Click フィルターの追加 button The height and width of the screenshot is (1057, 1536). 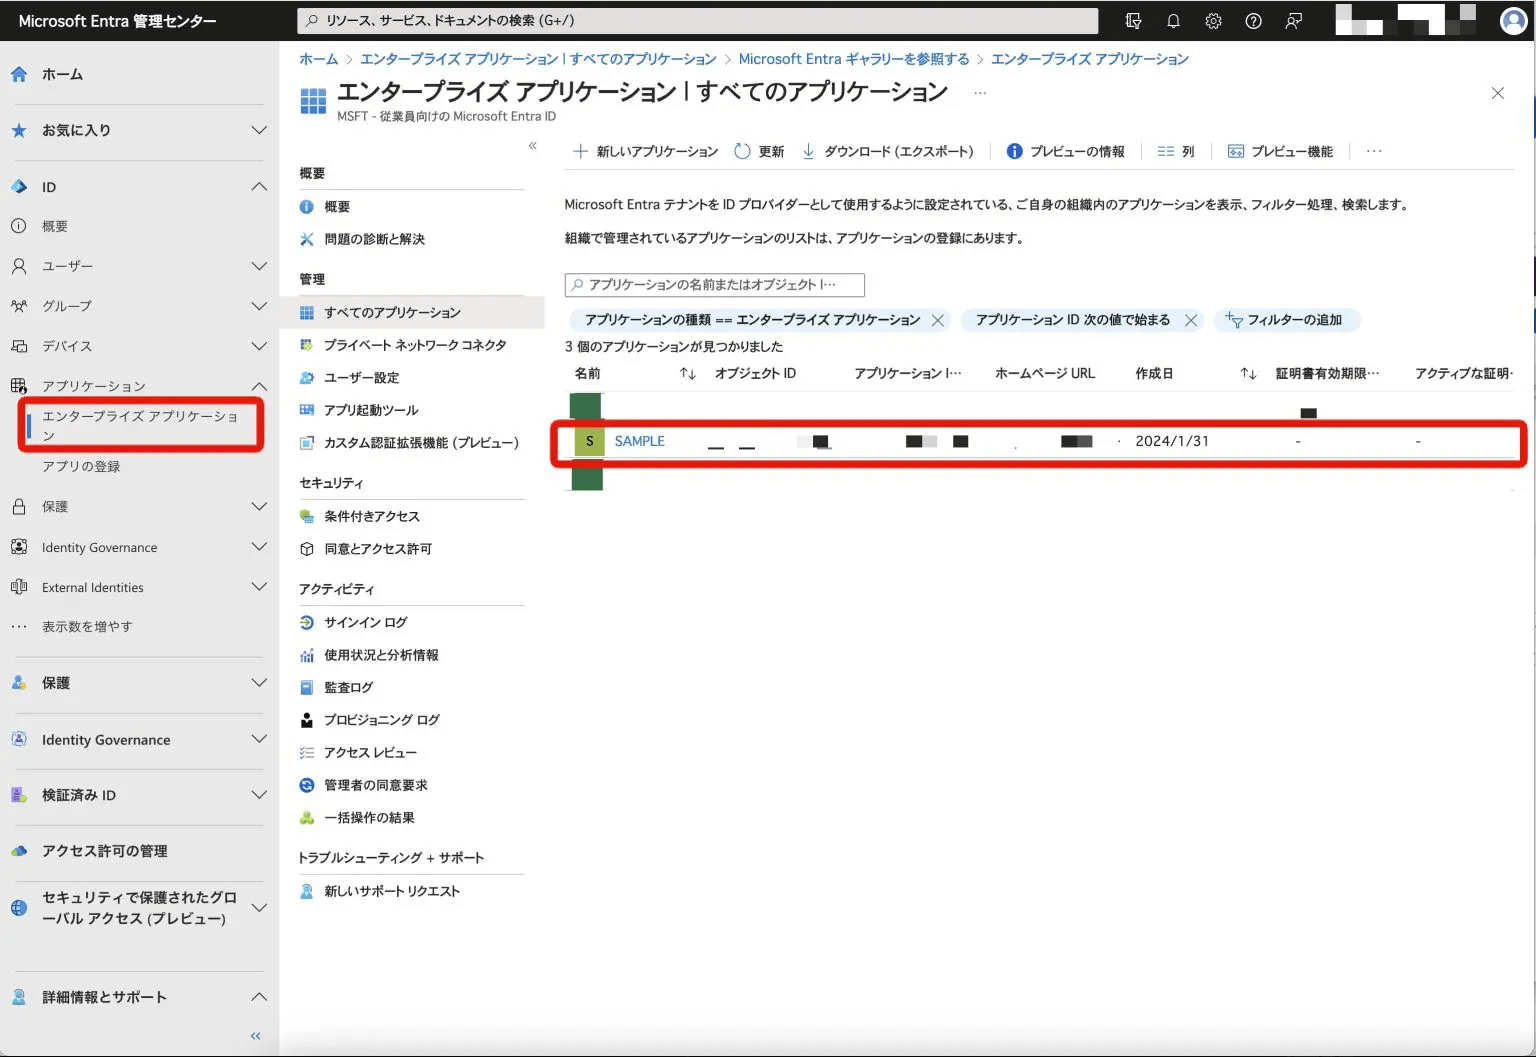pyautogui.click(x=1286, y=320)
